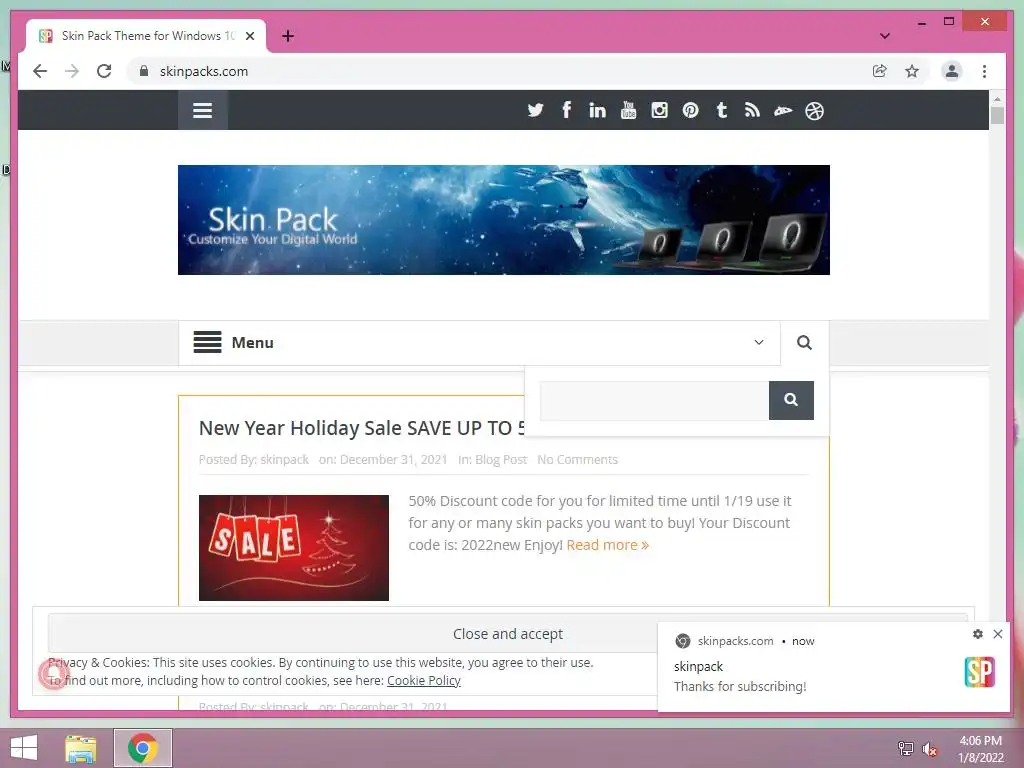Select the Skin Pack Theme tab
The height and width of the screenshot is (768, 1024).
(x=146, y=36)
